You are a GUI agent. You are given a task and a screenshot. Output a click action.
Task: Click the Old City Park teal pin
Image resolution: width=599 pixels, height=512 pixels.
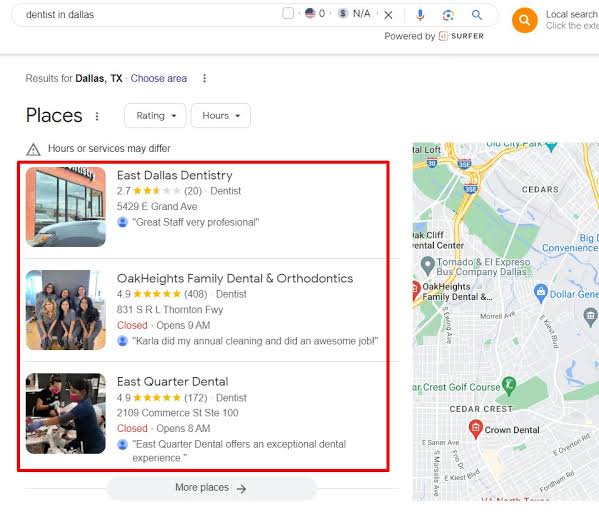551,146
